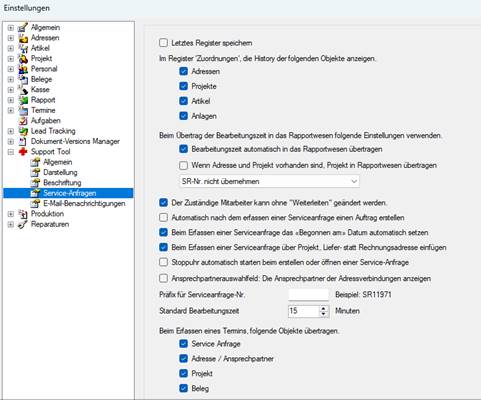481x400 pixels.
Task: Uncheck Anlagen under Zuordnungen history
Action: point(183,116)
